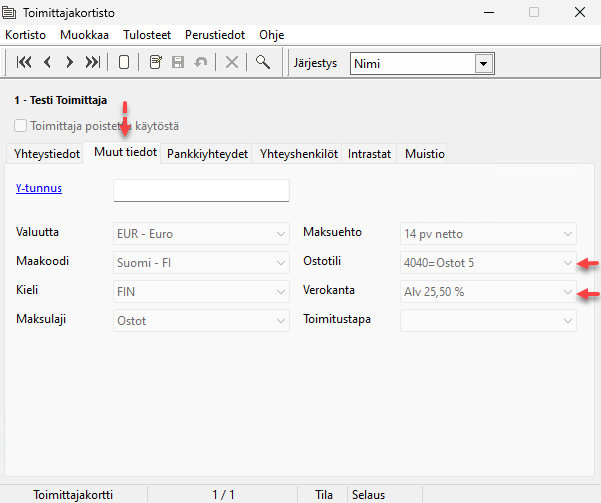Viewport: 601px width, 503px height.
Task: Expand the Maksuehto 14 pv netto dropdown
Action: click(x=488, y=234)
